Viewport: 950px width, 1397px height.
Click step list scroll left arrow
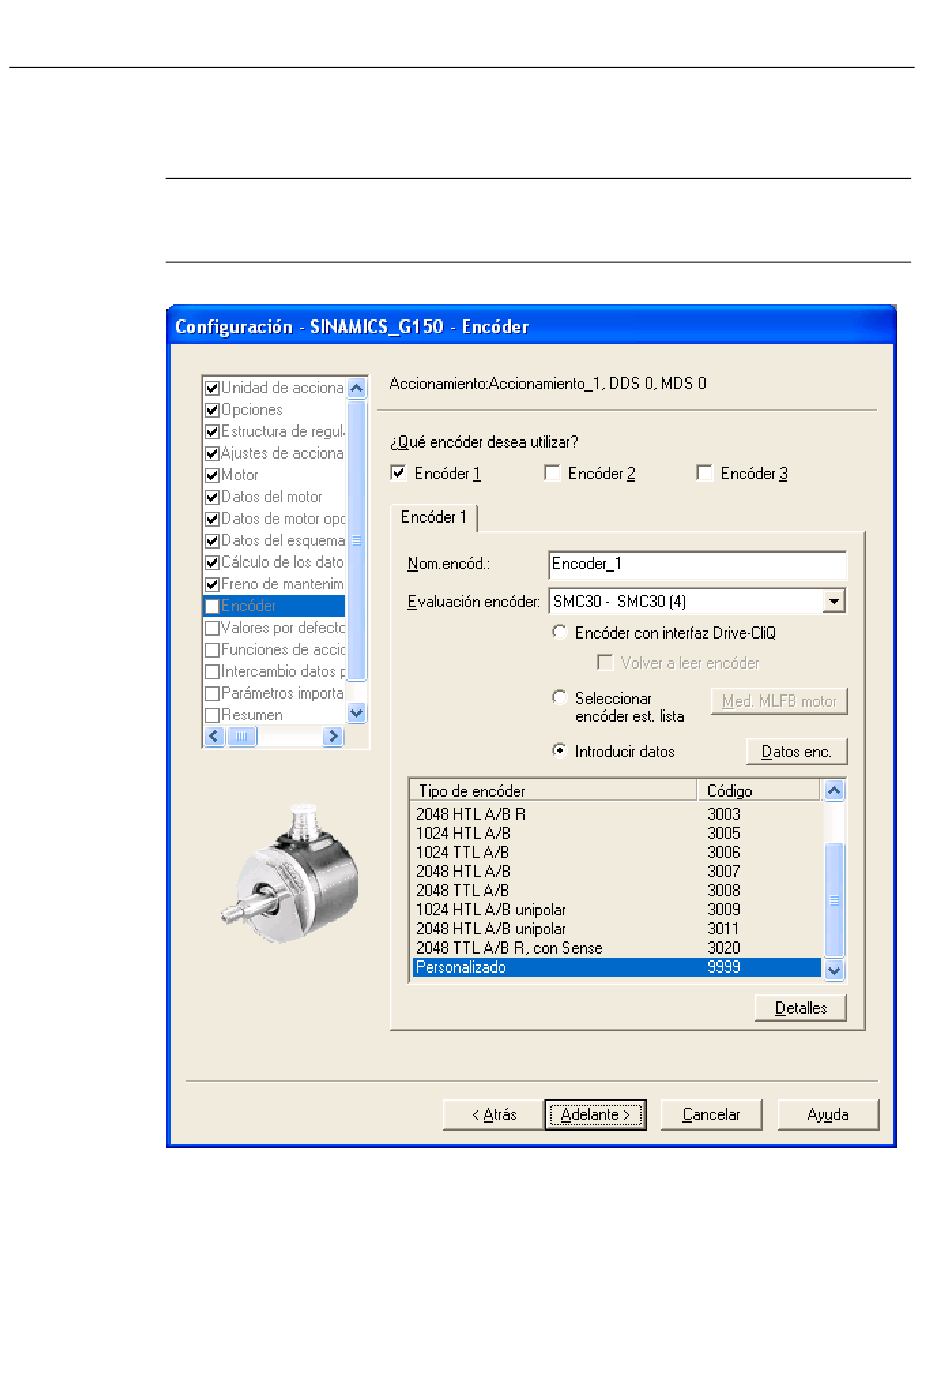[x=214, y=736]
